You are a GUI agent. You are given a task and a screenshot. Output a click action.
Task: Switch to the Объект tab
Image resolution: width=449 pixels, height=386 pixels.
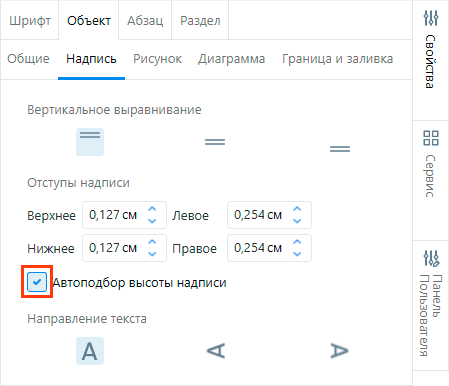click(x=89, y=21)
